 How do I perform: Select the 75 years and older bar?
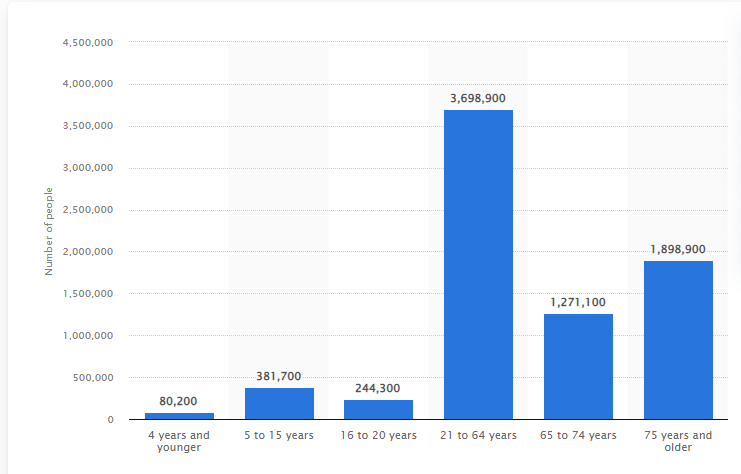pos(678,340)
